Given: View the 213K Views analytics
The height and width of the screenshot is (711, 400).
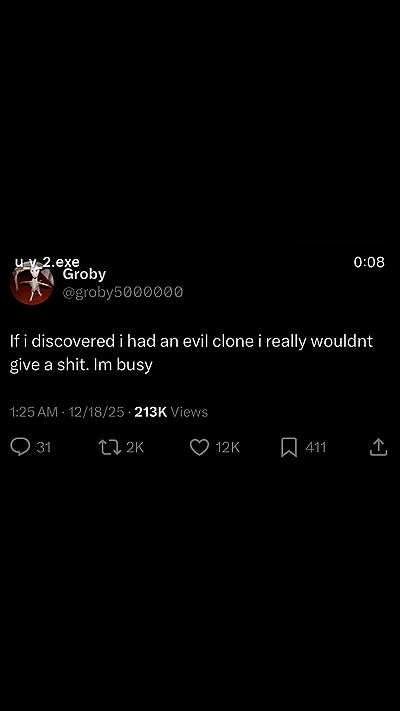Looking at the screenshot, I should click(x=171, y=412).
